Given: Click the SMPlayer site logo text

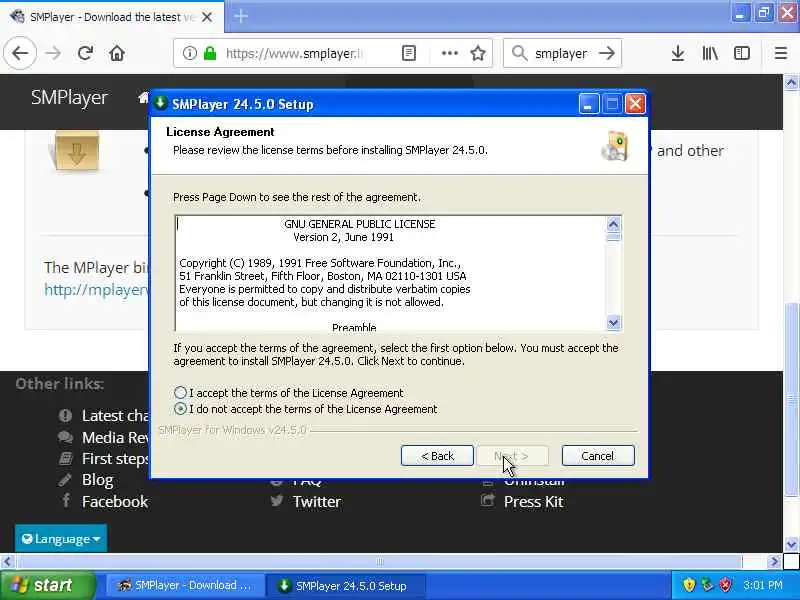Looking at the screenshot, I should click(69, 97).
